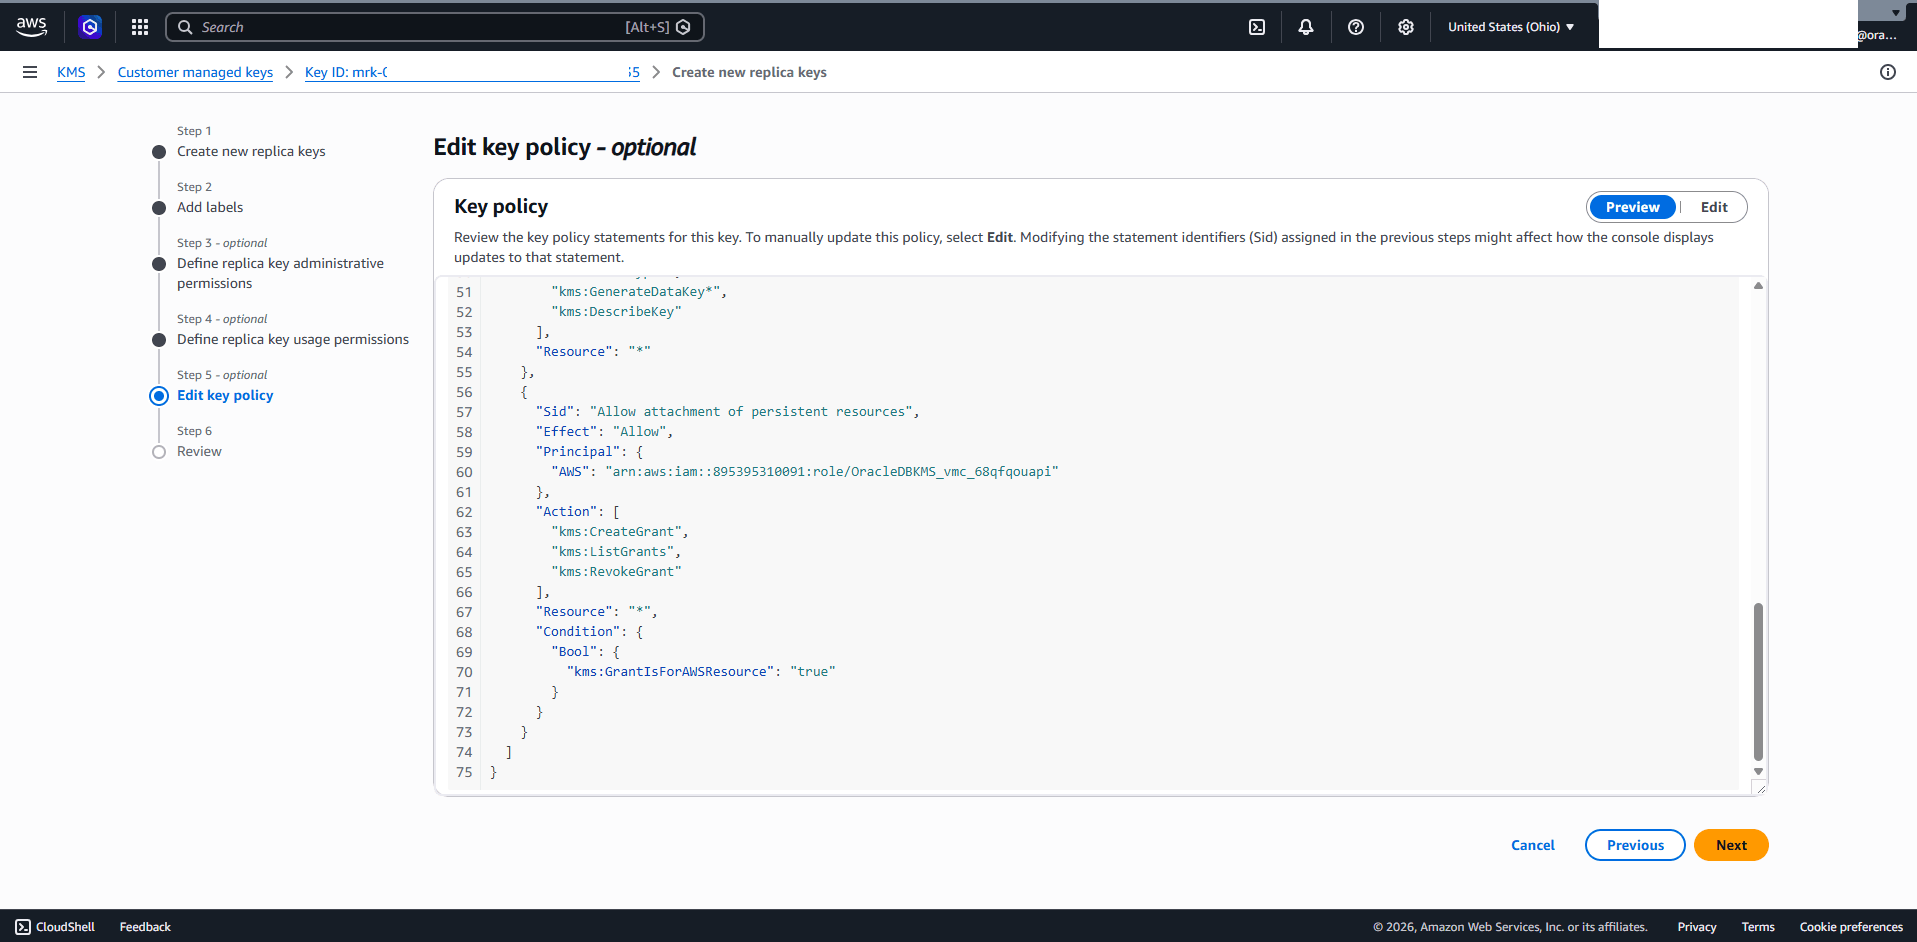
Task: Switch the key policy to Edit mode
Action: point(1713,207)
